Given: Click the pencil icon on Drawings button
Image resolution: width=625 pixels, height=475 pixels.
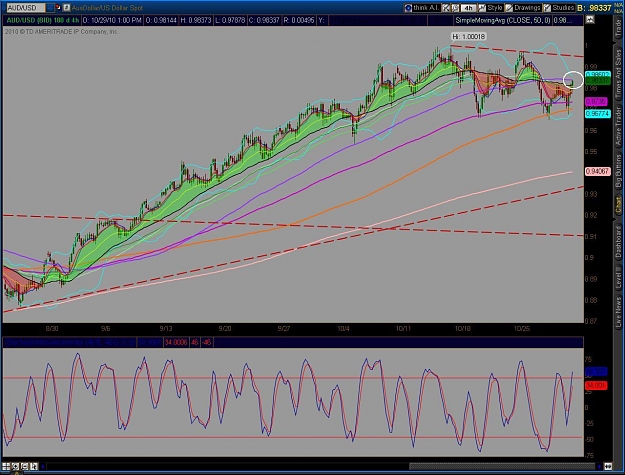Looking at the screenshot, I should point(509,8).
